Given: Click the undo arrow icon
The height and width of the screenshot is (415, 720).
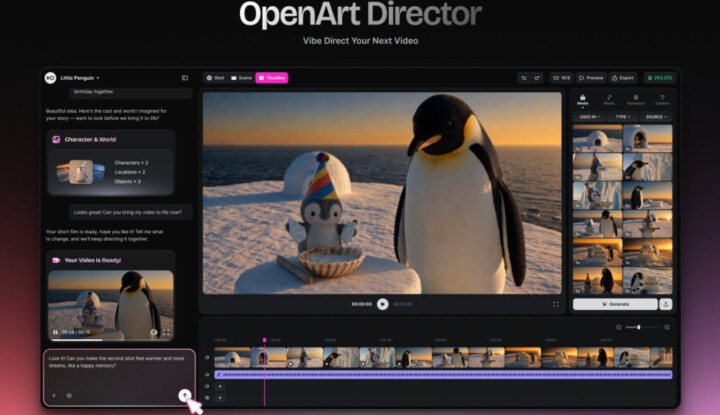Looking at the screenshot, I should (x=523, y=78).
